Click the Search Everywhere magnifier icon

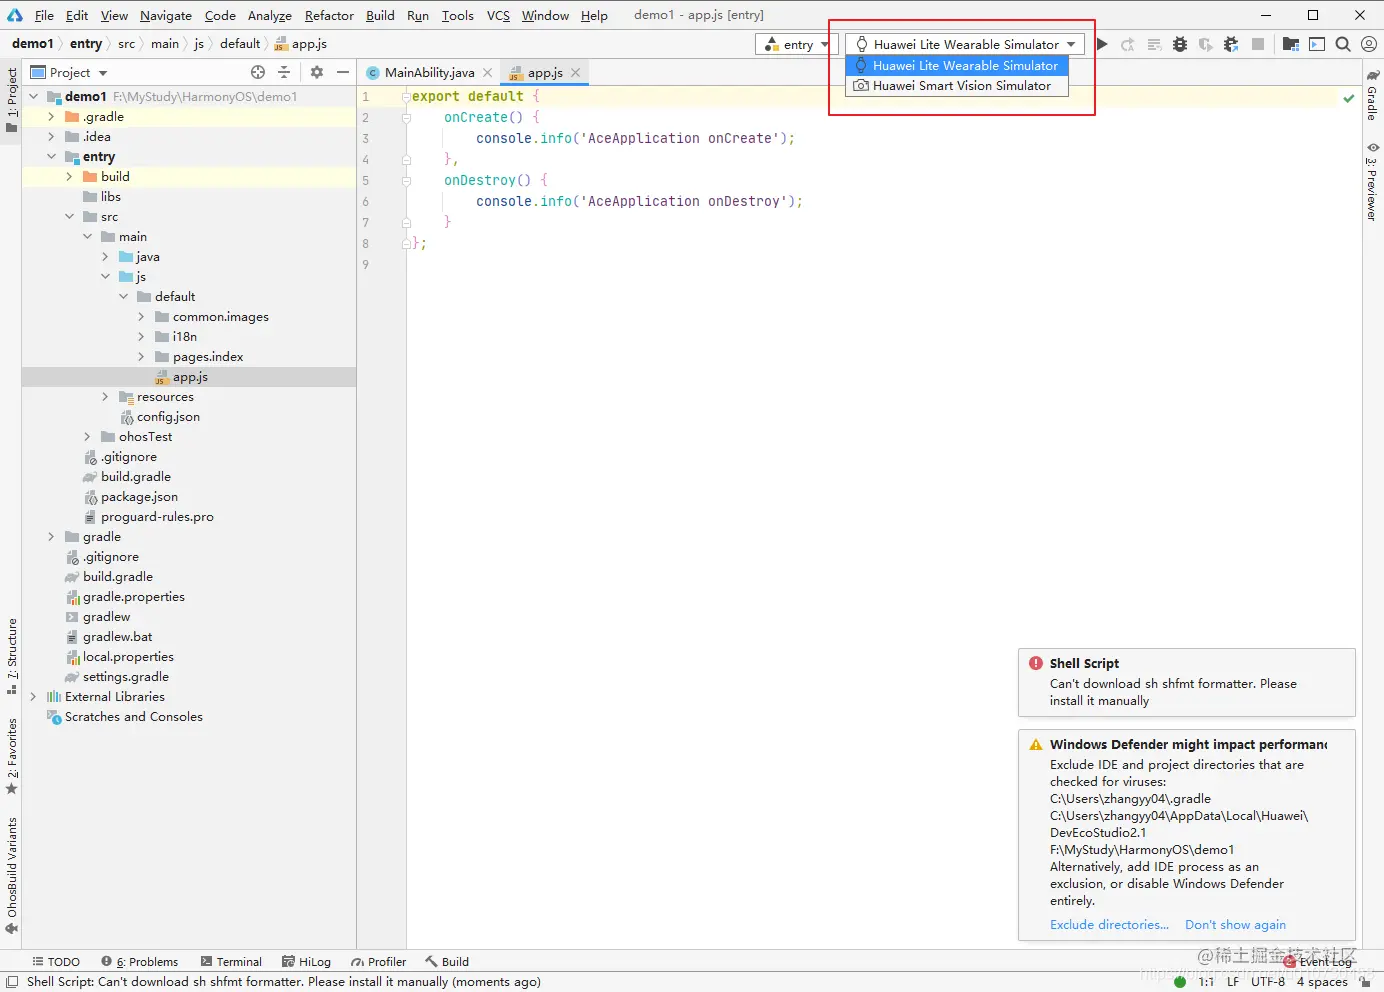pyautogui.click(x=1343, y=44)
